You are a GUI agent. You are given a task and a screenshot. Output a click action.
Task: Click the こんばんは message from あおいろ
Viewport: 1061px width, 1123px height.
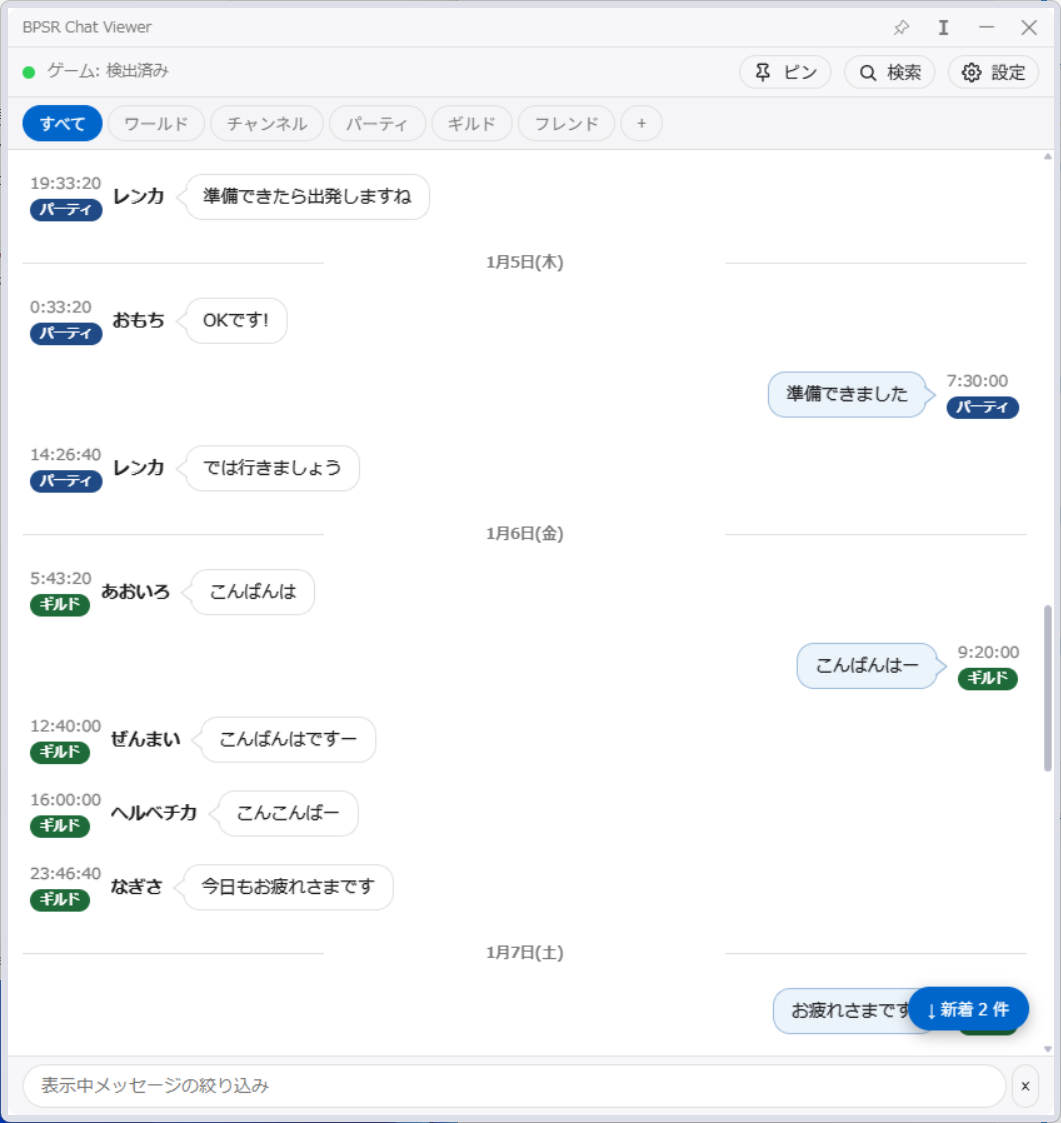point(252,592)
